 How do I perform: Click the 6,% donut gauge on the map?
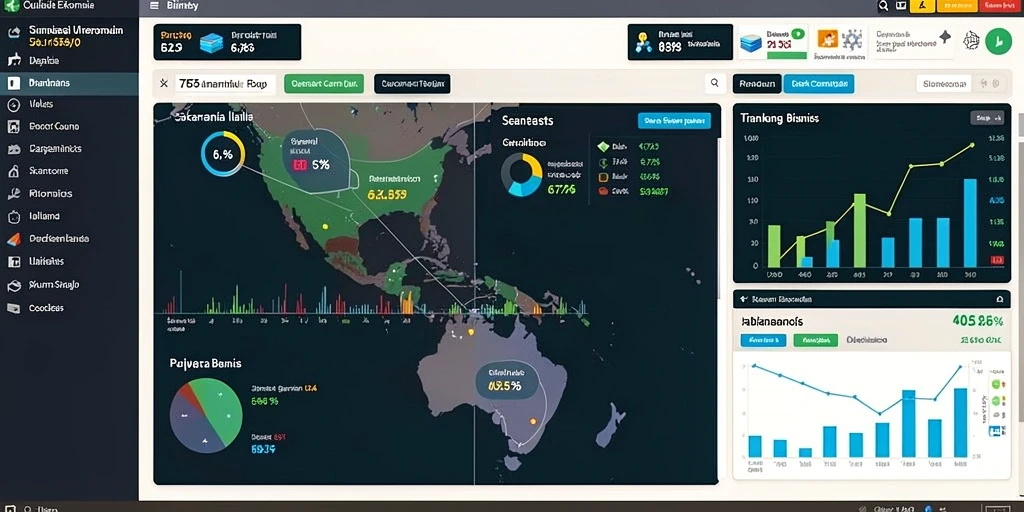click(x=223, y=154)
